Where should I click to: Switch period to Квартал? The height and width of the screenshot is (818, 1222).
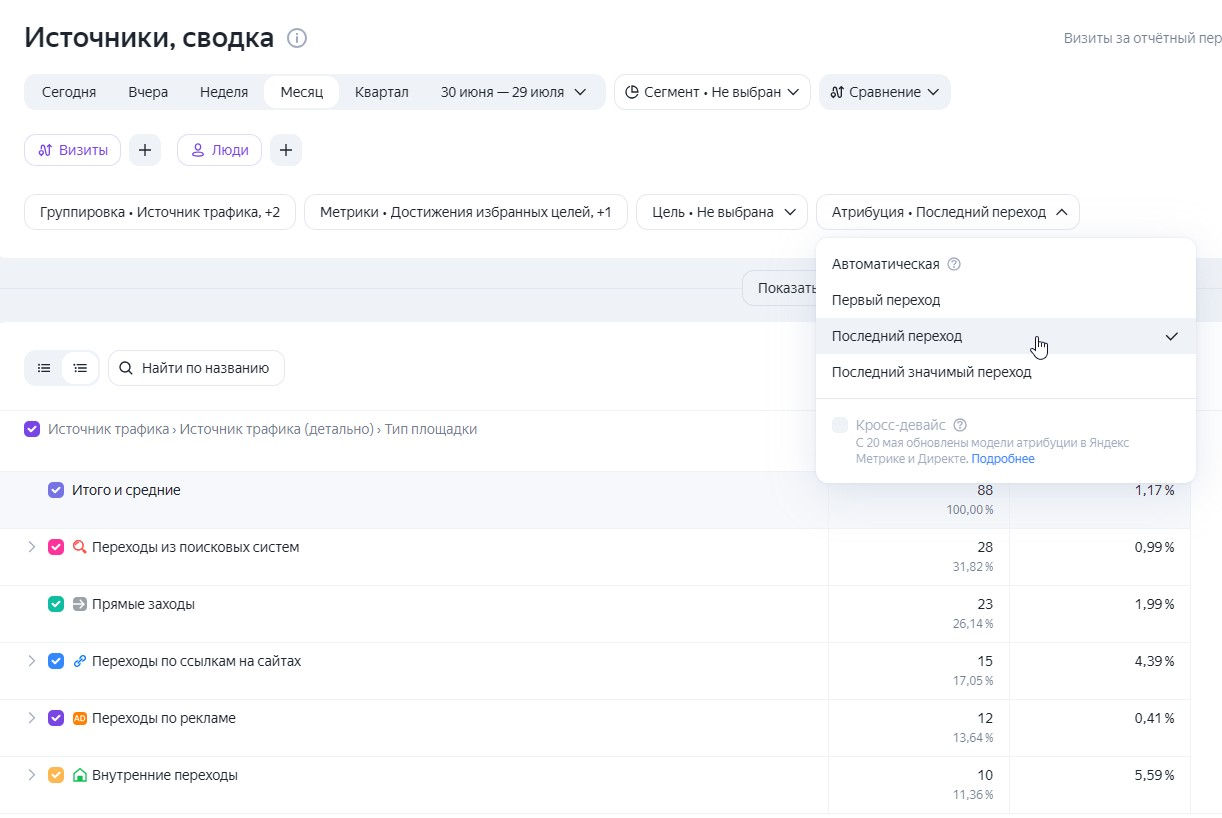tap(382, 92)
